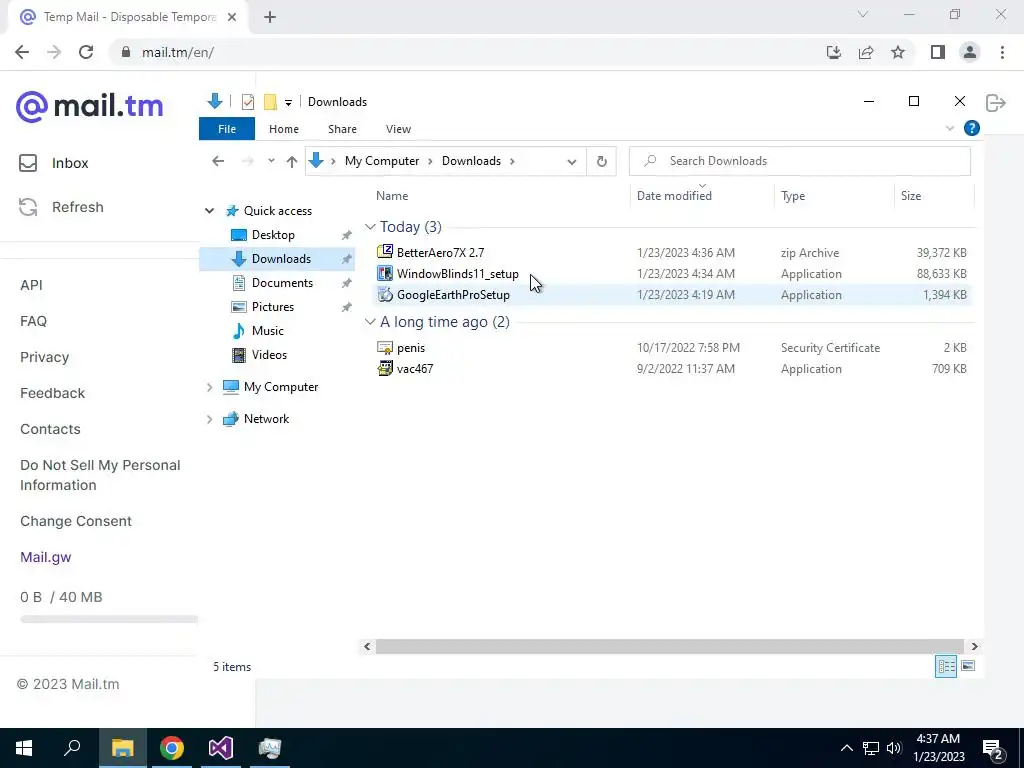Open Chrome three-dot menu
Image resolution: width=1024 pixels, height=768 pixels.
pos(1002,52)
